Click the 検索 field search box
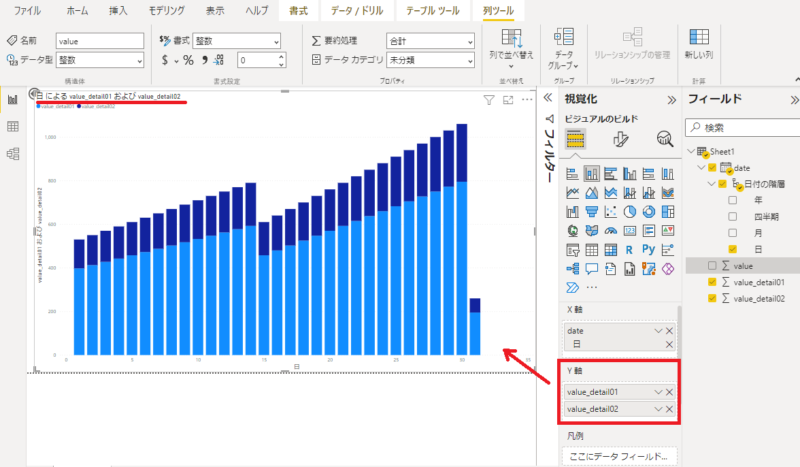Viewport: 800px width, 467px height. (x=744, y=128)
